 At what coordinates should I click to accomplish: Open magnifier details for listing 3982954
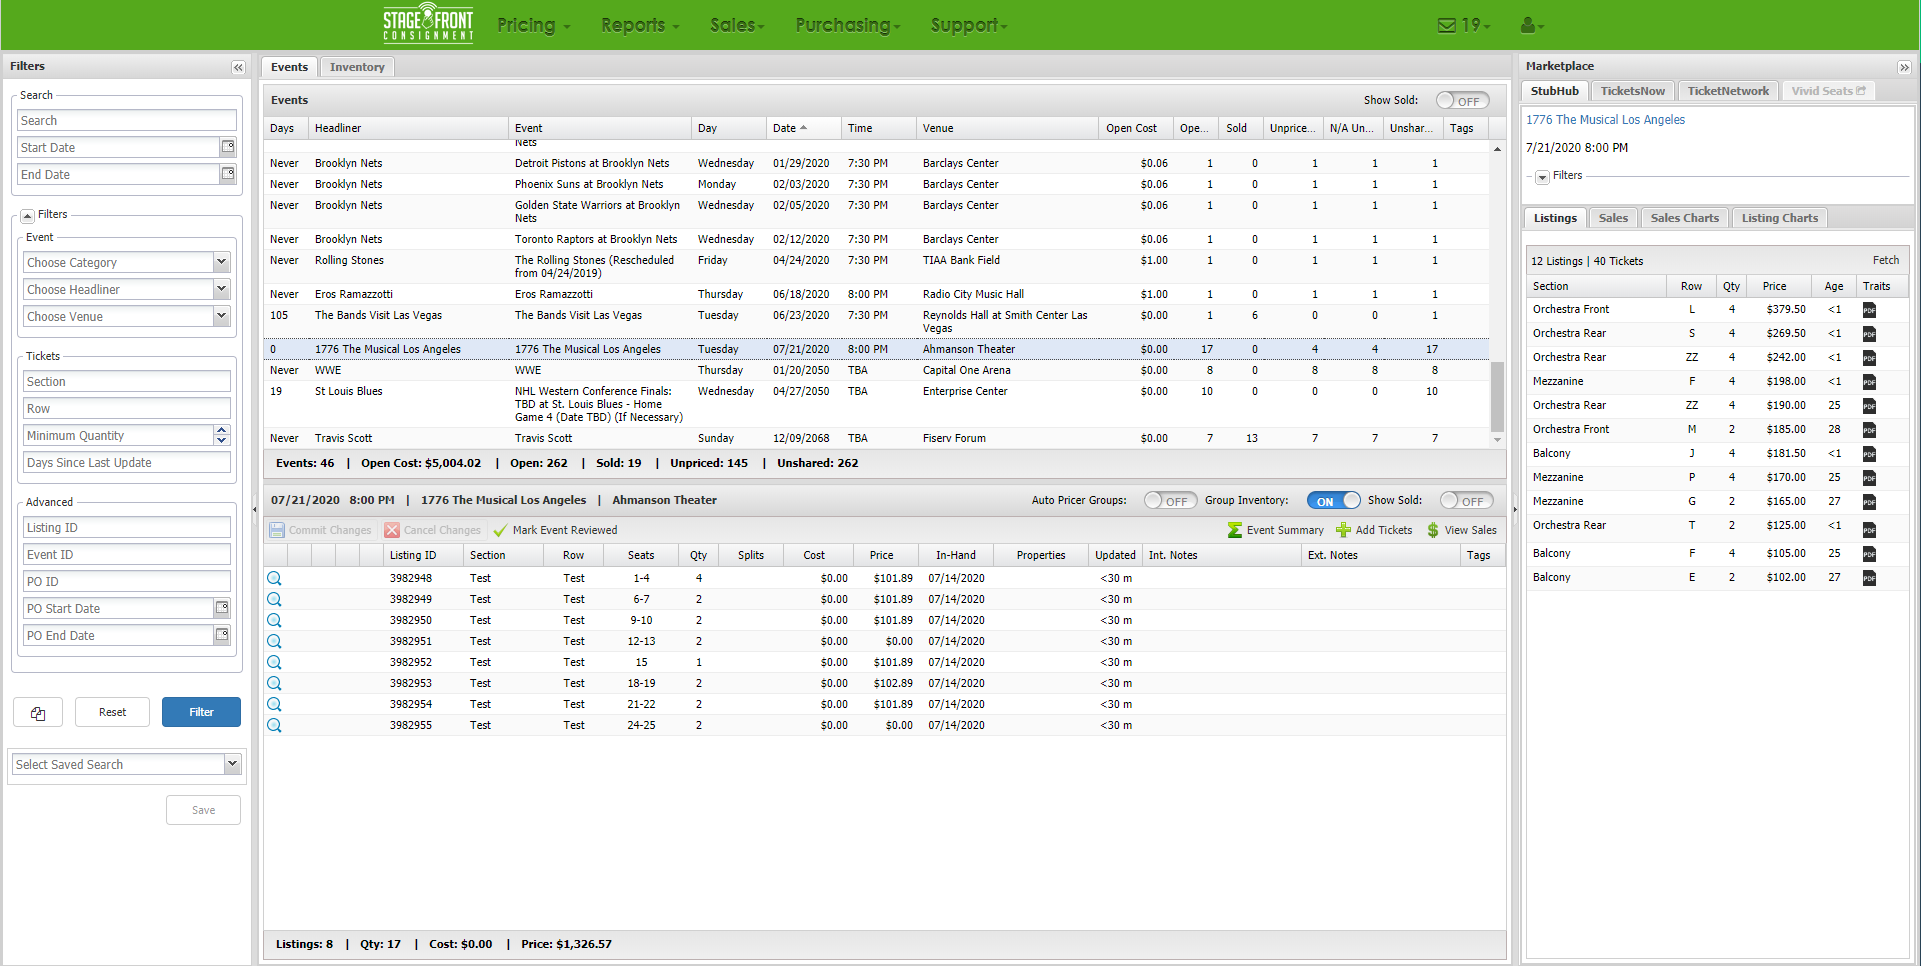274,704
